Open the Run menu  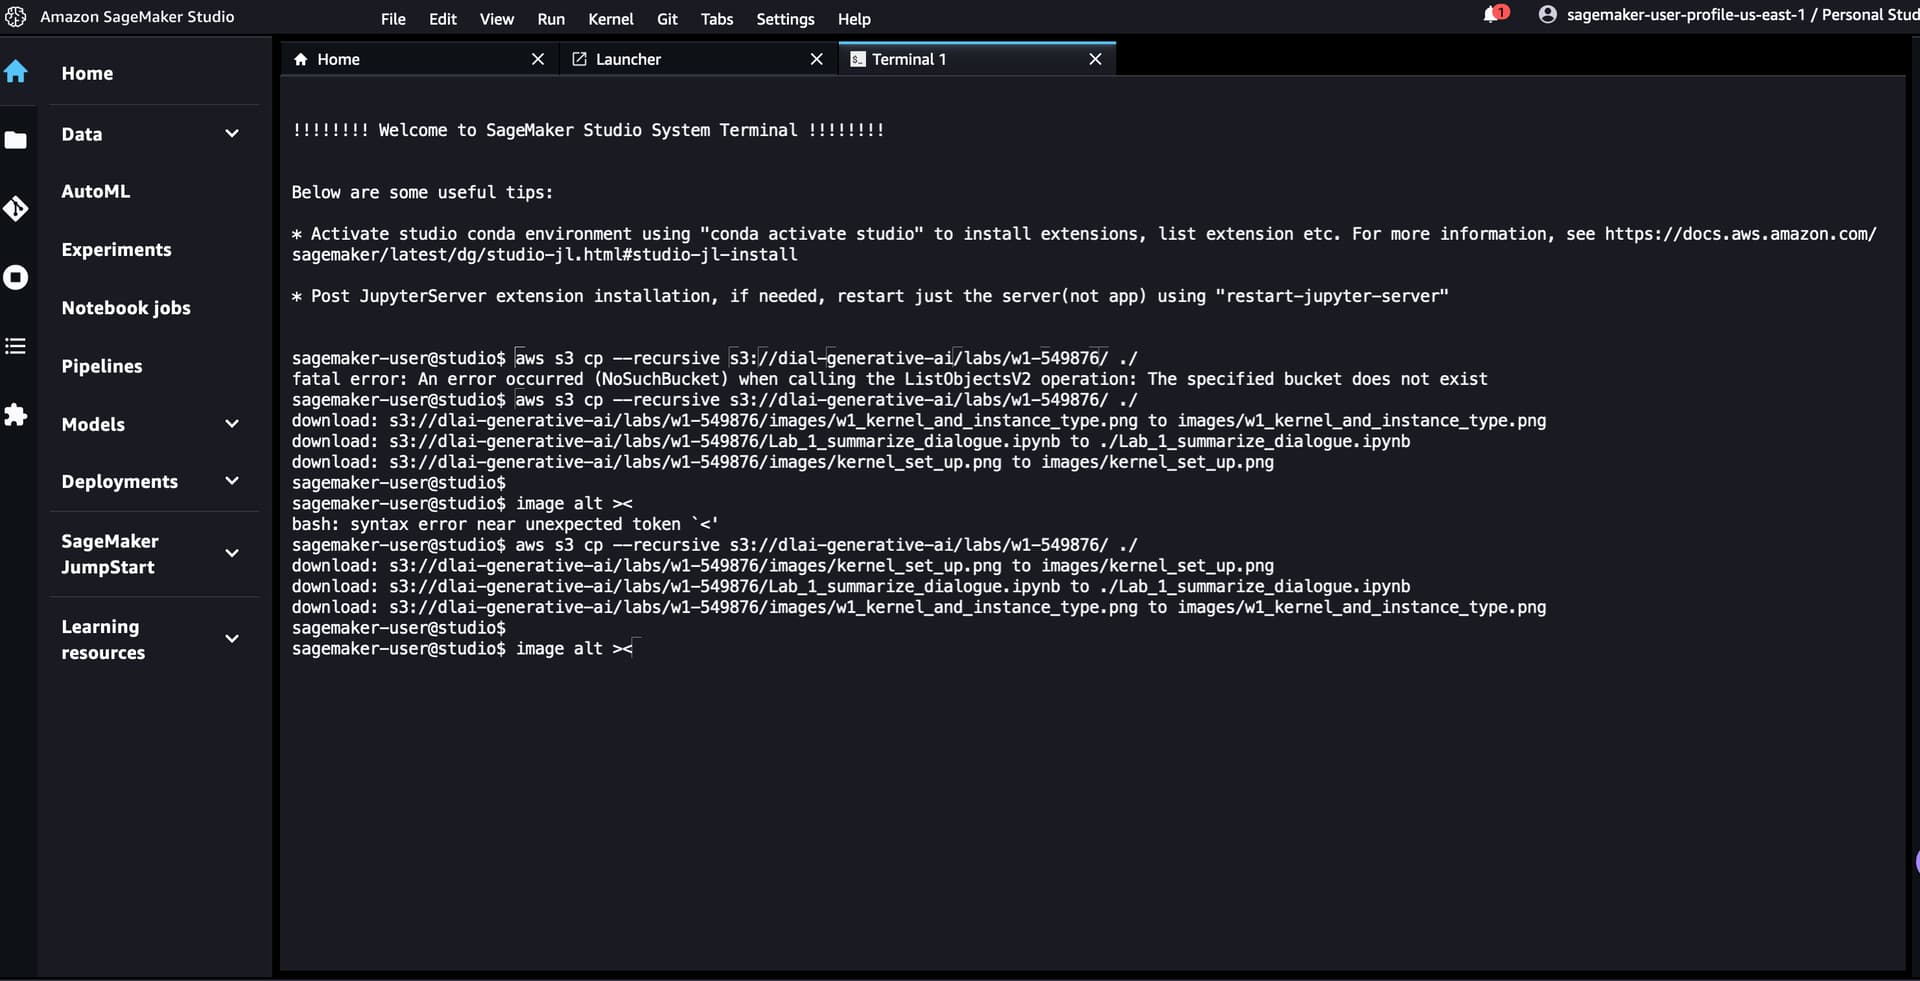[551, 19]
